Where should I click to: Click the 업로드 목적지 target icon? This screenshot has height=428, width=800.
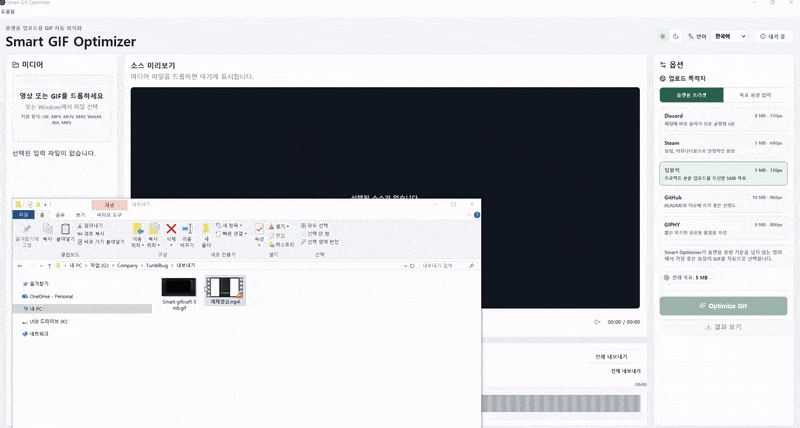[663, 79]
